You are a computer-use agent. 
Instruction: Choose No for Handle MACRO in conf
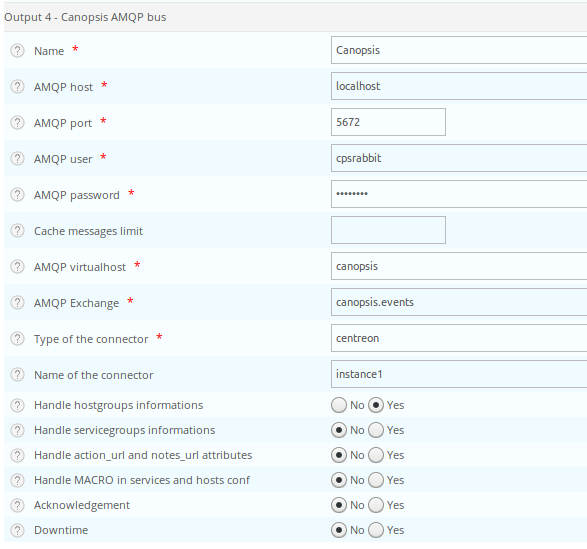[x=339, y=480]
